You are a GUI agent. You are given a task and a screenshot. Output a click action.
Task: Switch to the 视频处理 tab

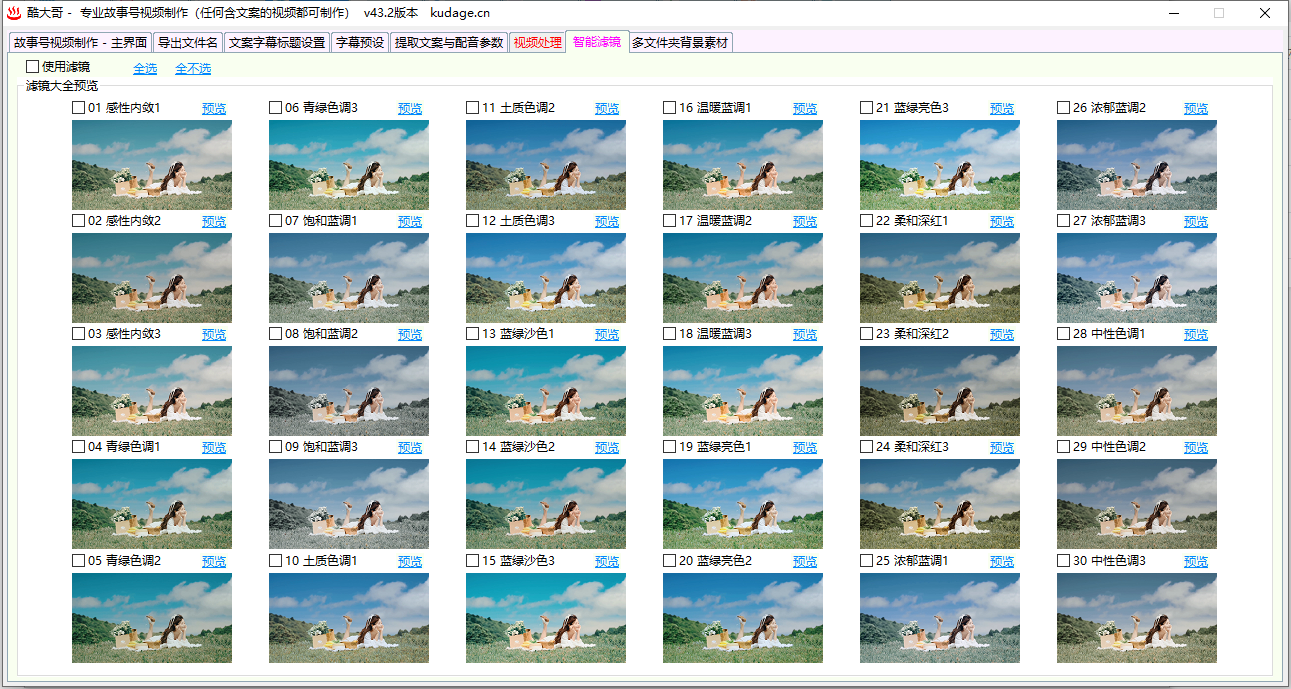537,43
